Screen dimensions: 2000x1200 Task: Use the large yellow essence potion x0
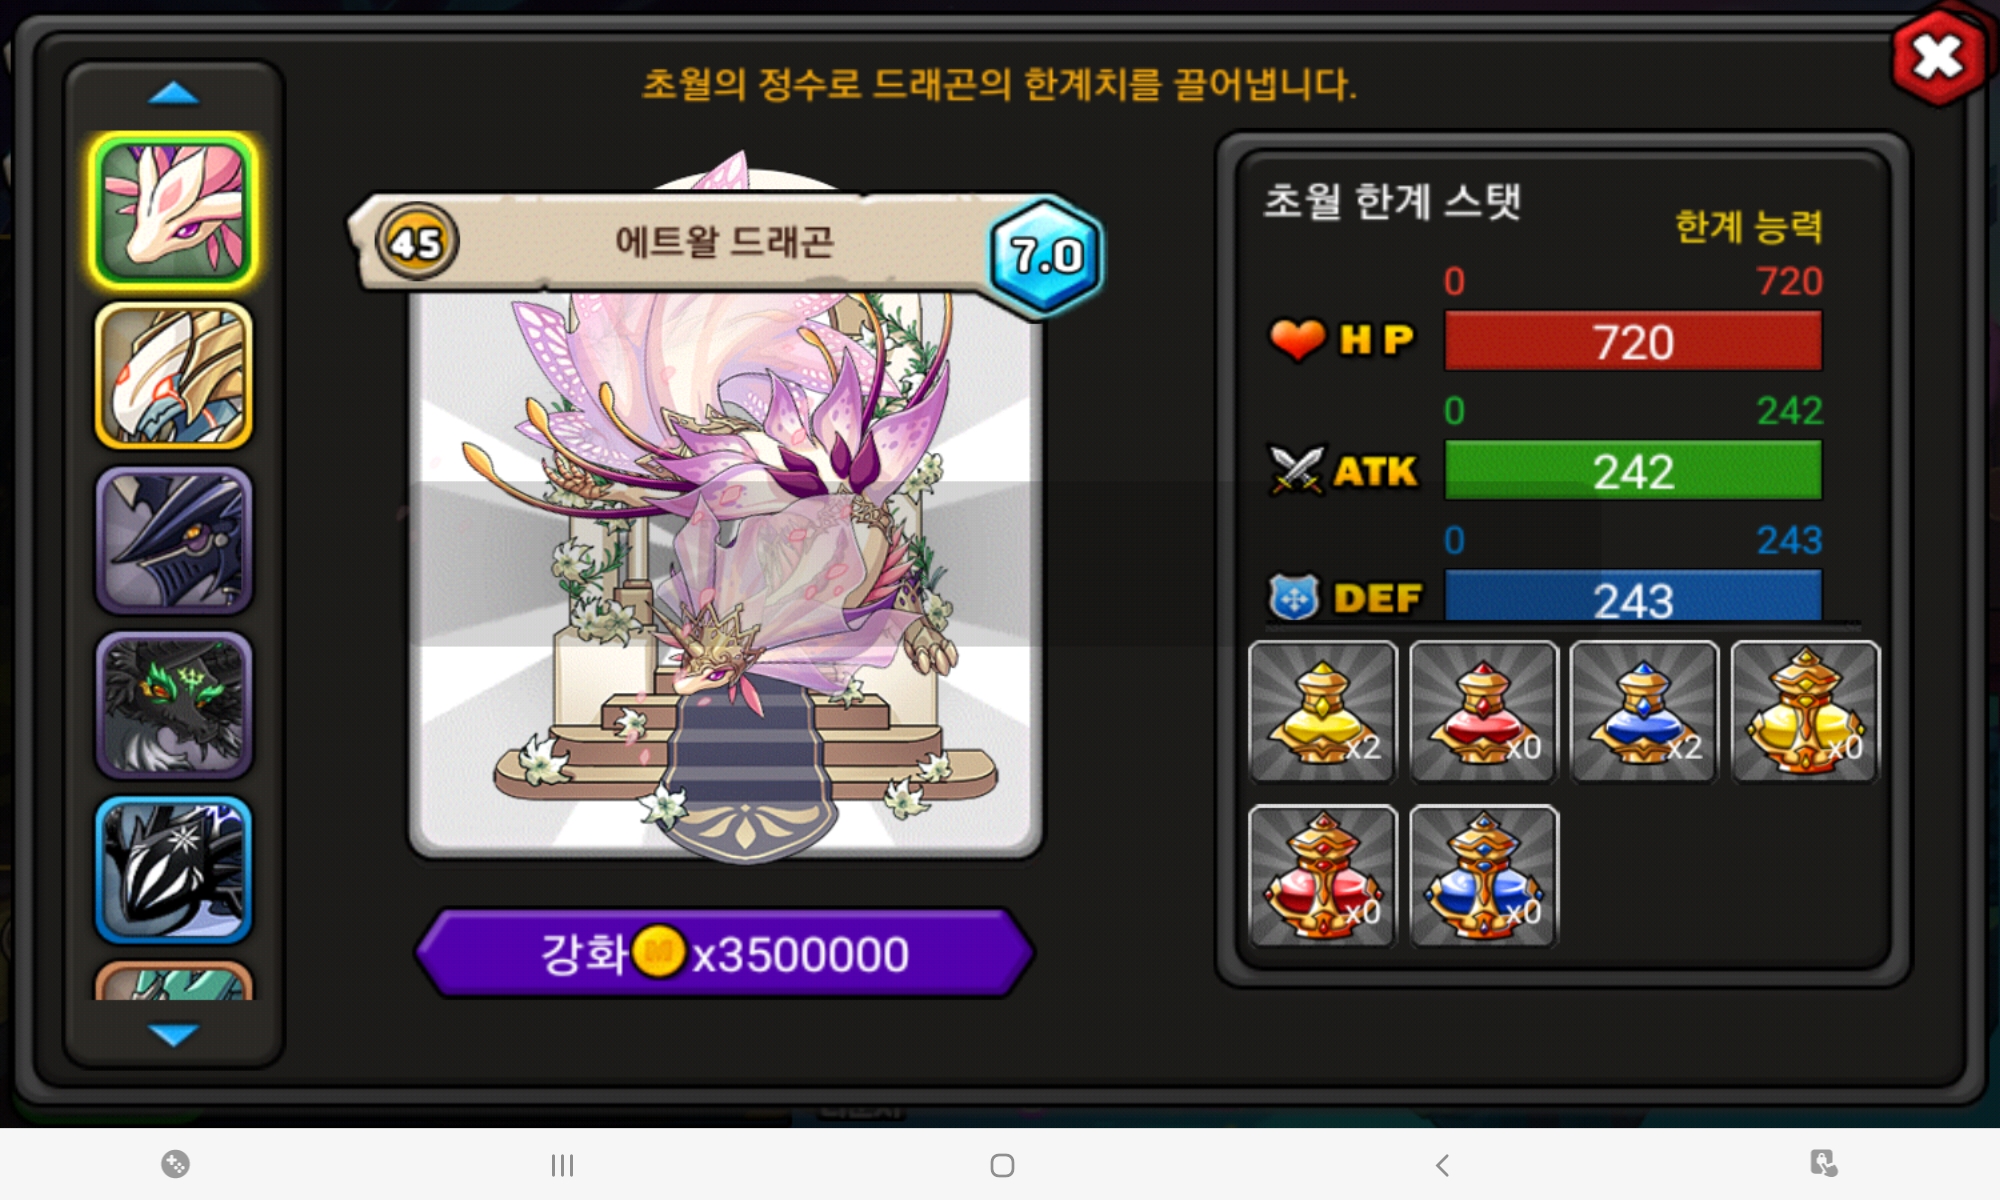[x=1806, y=712]
